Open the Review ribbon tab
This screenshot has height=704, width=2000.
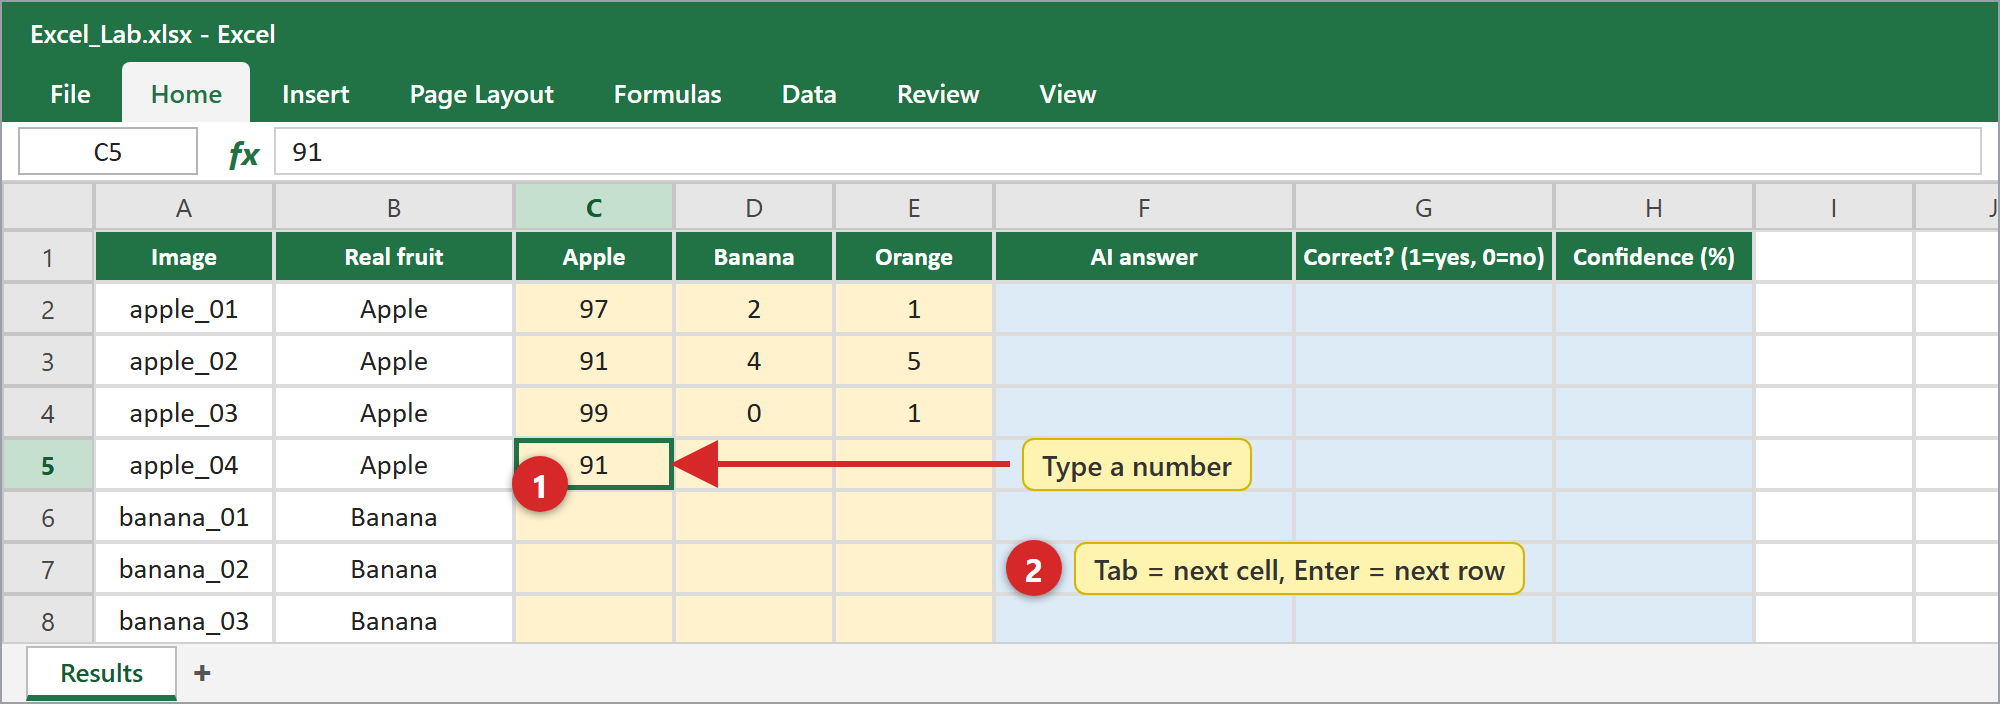(938, 94)
